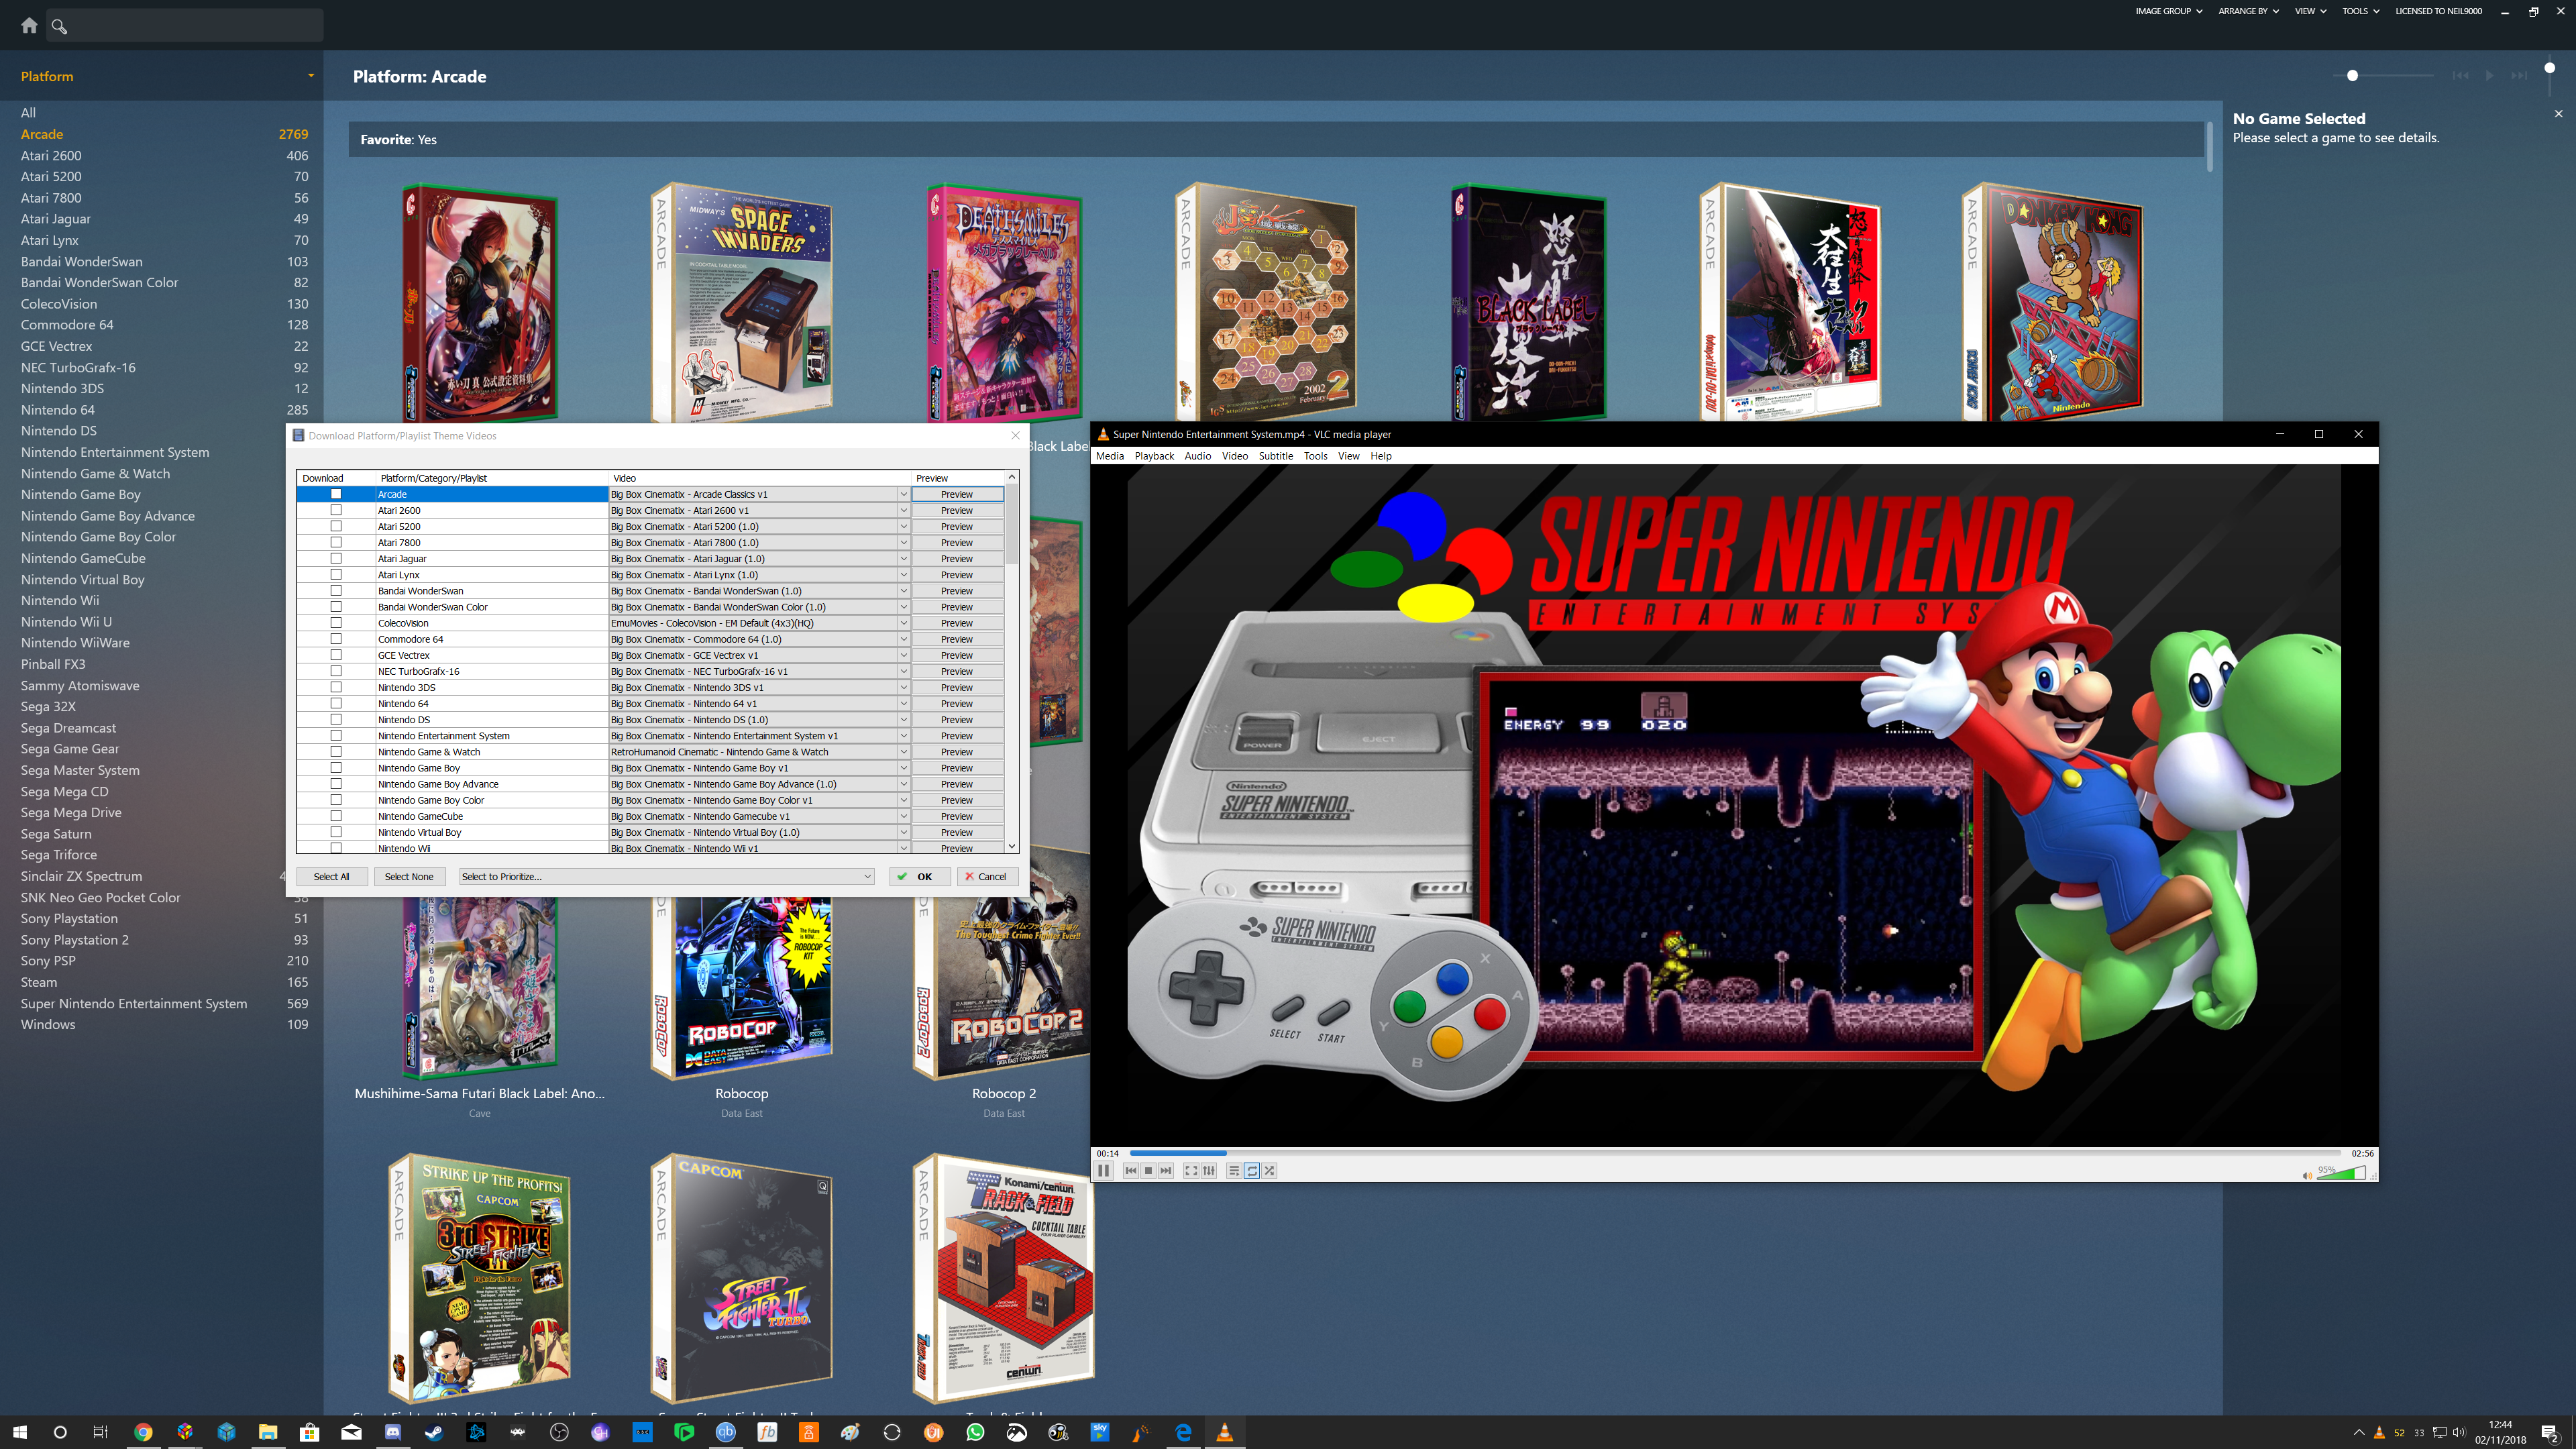
Task: Open the VLC Media menu
Action: pos(1110,456)
